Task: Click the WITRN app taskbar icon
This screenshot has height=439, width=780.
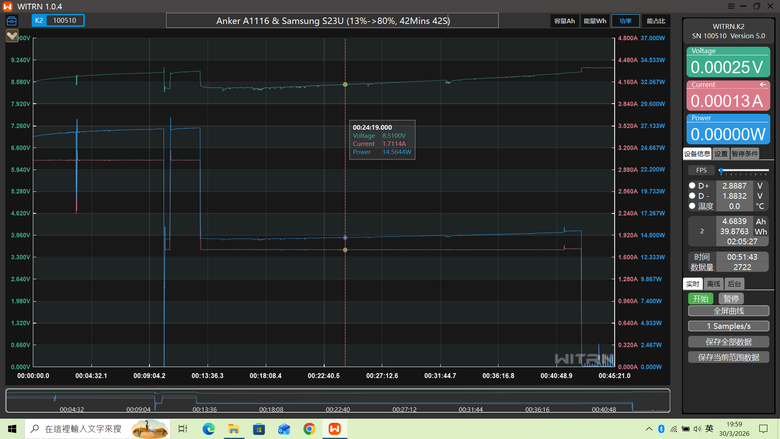Action: [x=335, y=429]
